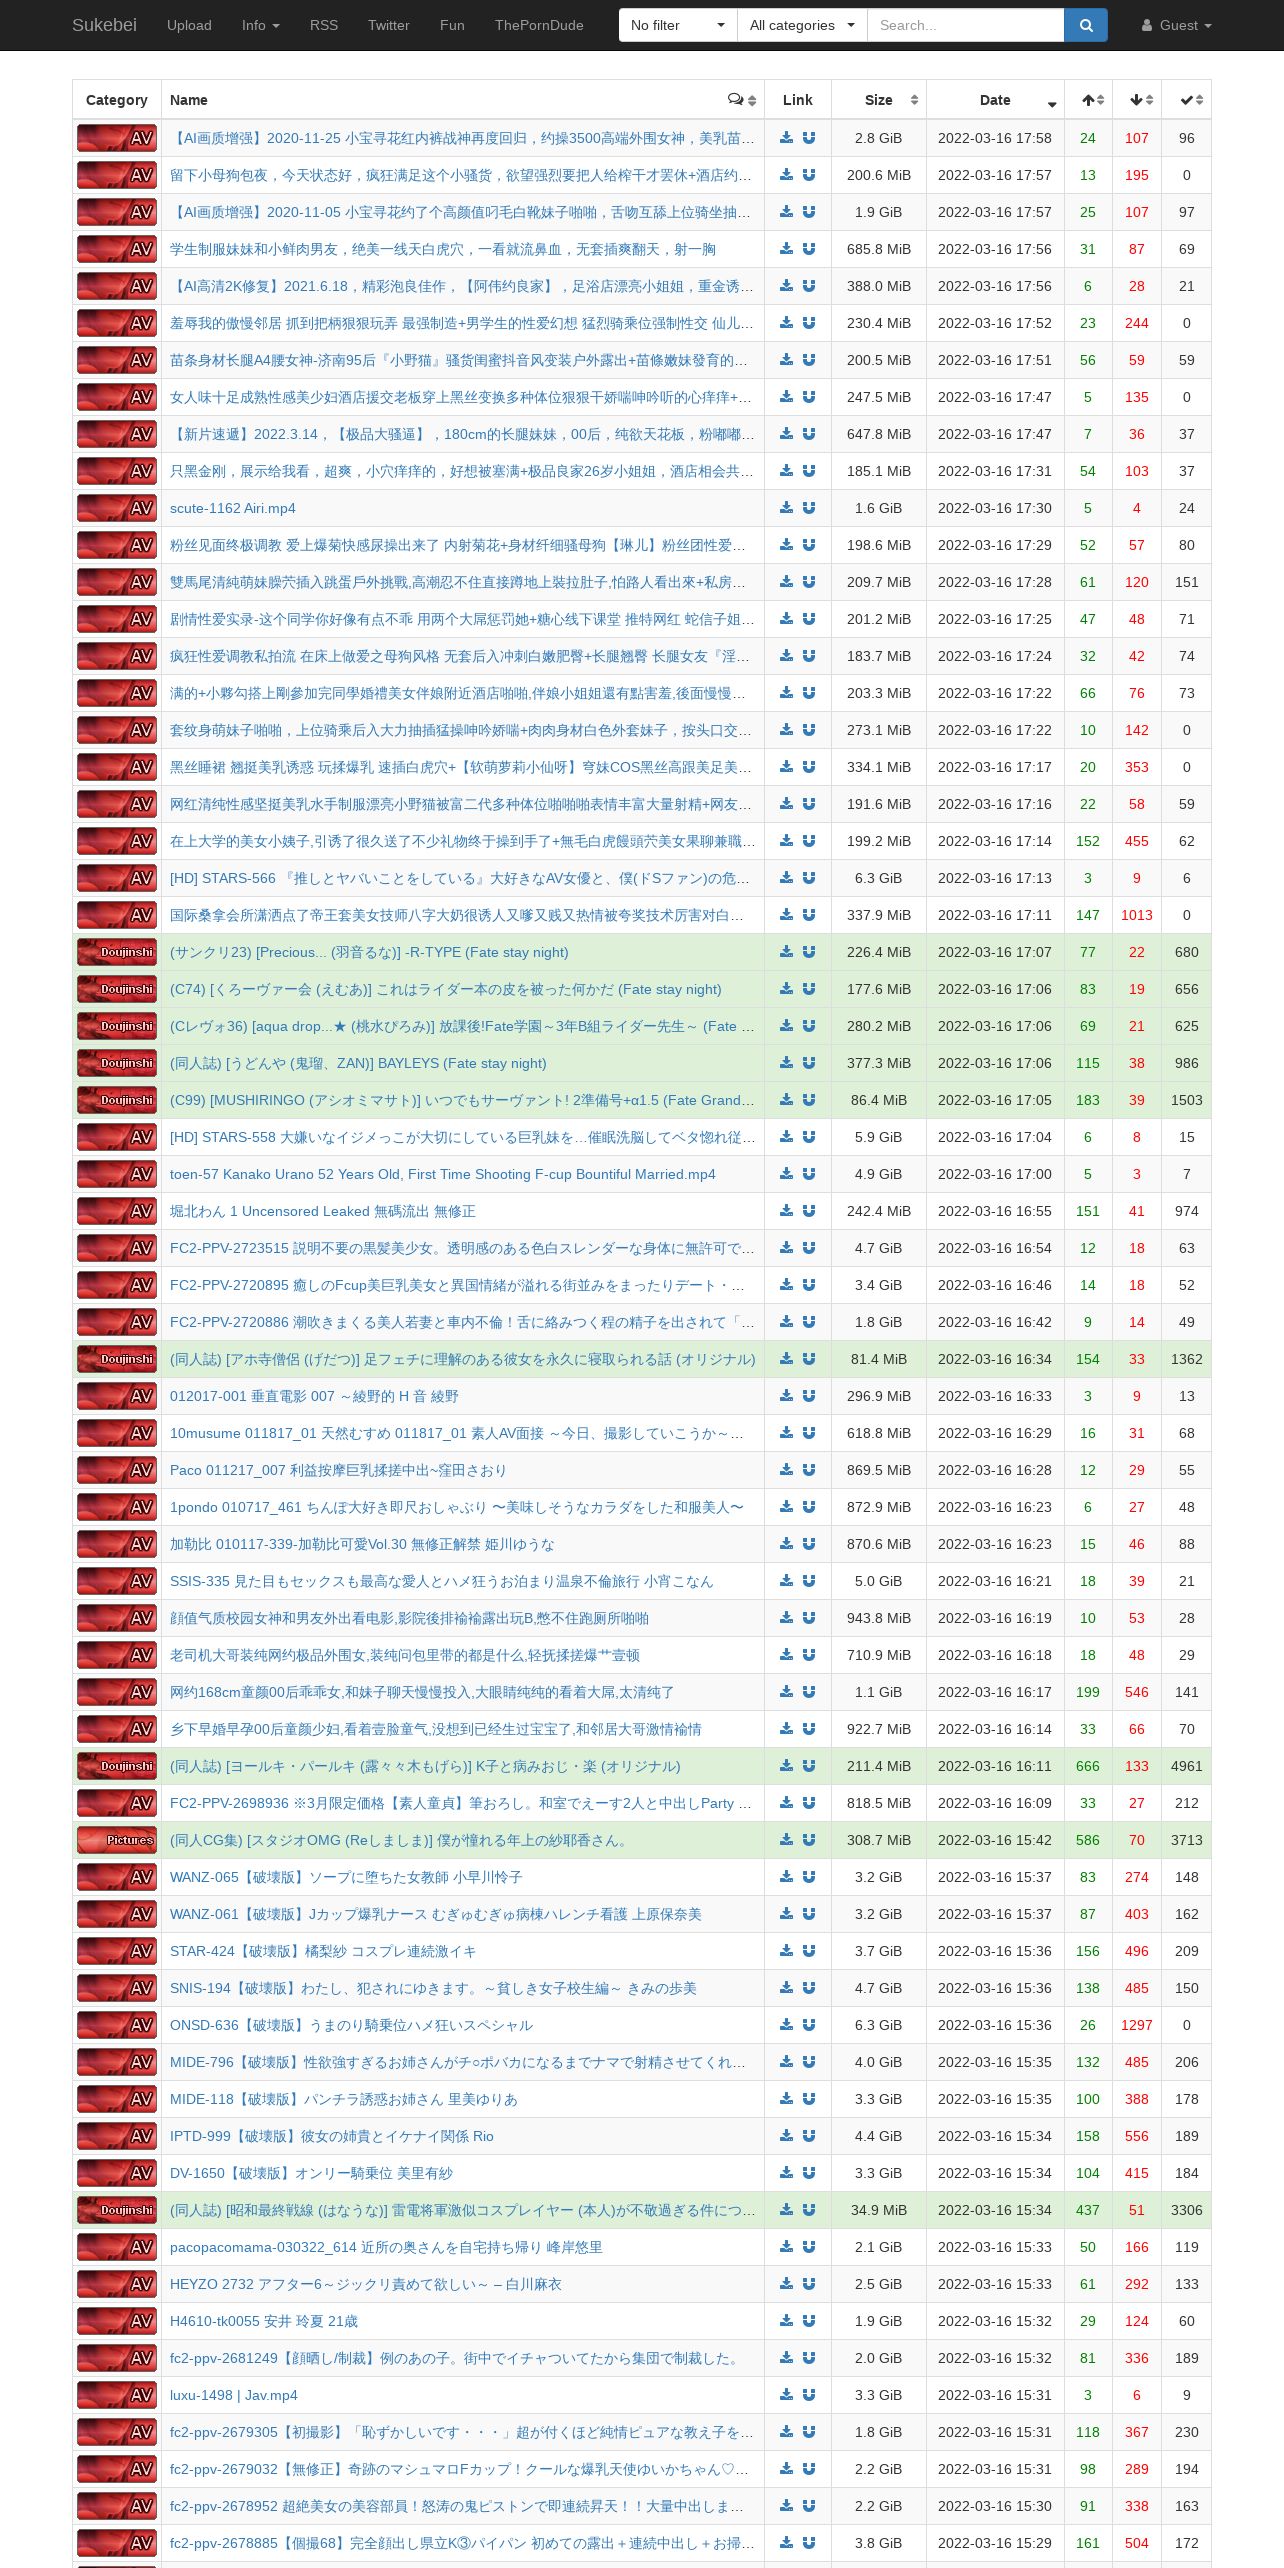1284x2568 pixels.
Task: Download torrent for H4610-tk0055 row
Action: point(786,2321)
